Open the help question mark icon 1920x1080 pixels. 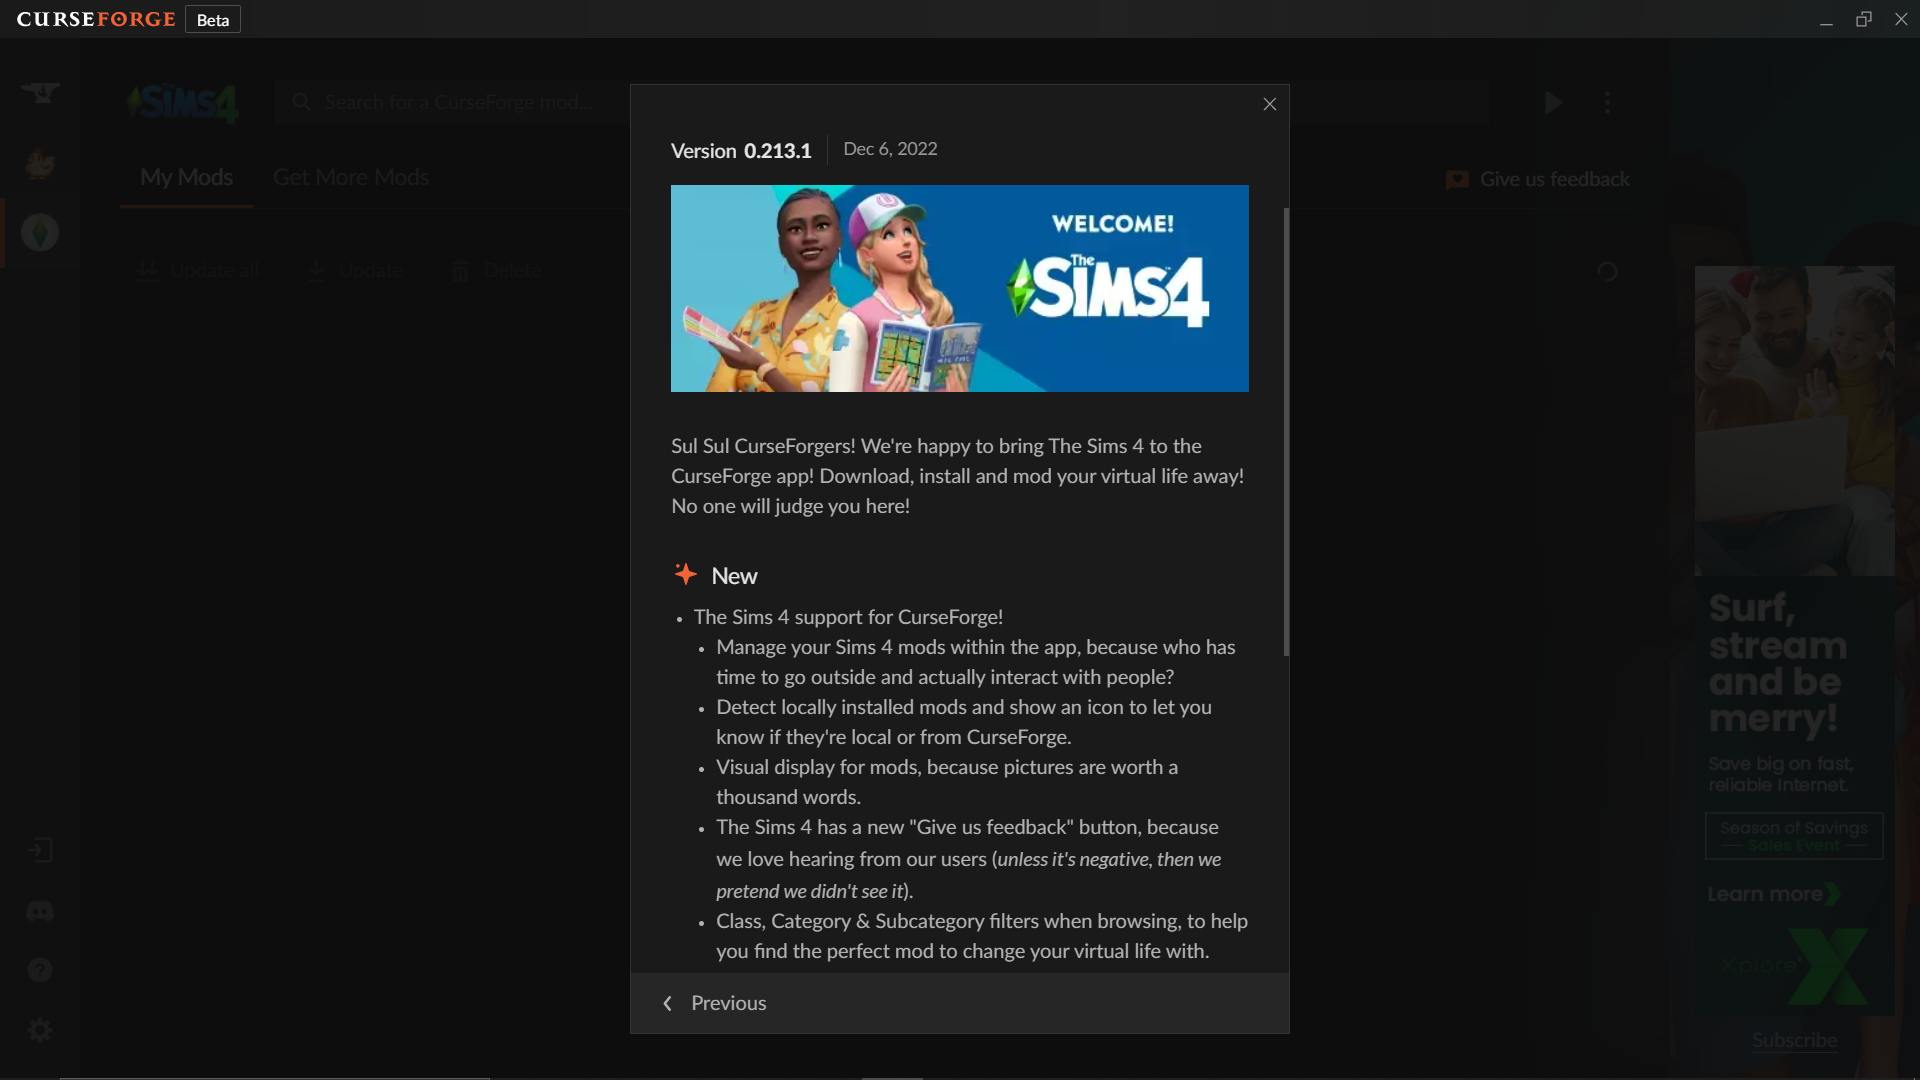[40, 969]
